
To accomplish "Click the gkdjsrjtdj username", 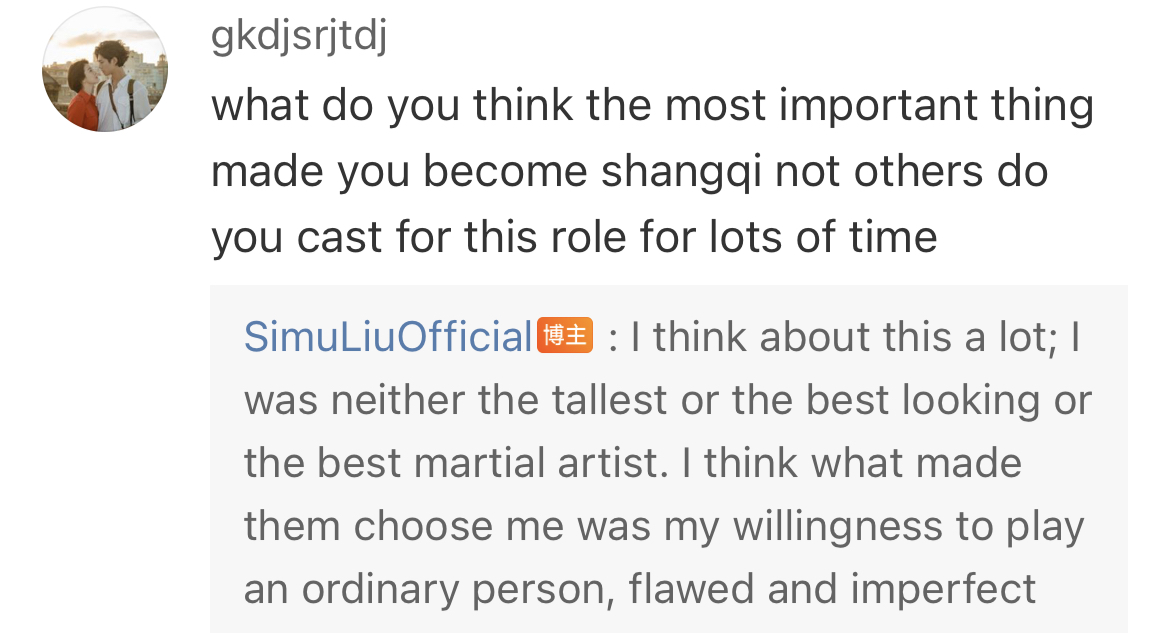I will pos(298,40).
